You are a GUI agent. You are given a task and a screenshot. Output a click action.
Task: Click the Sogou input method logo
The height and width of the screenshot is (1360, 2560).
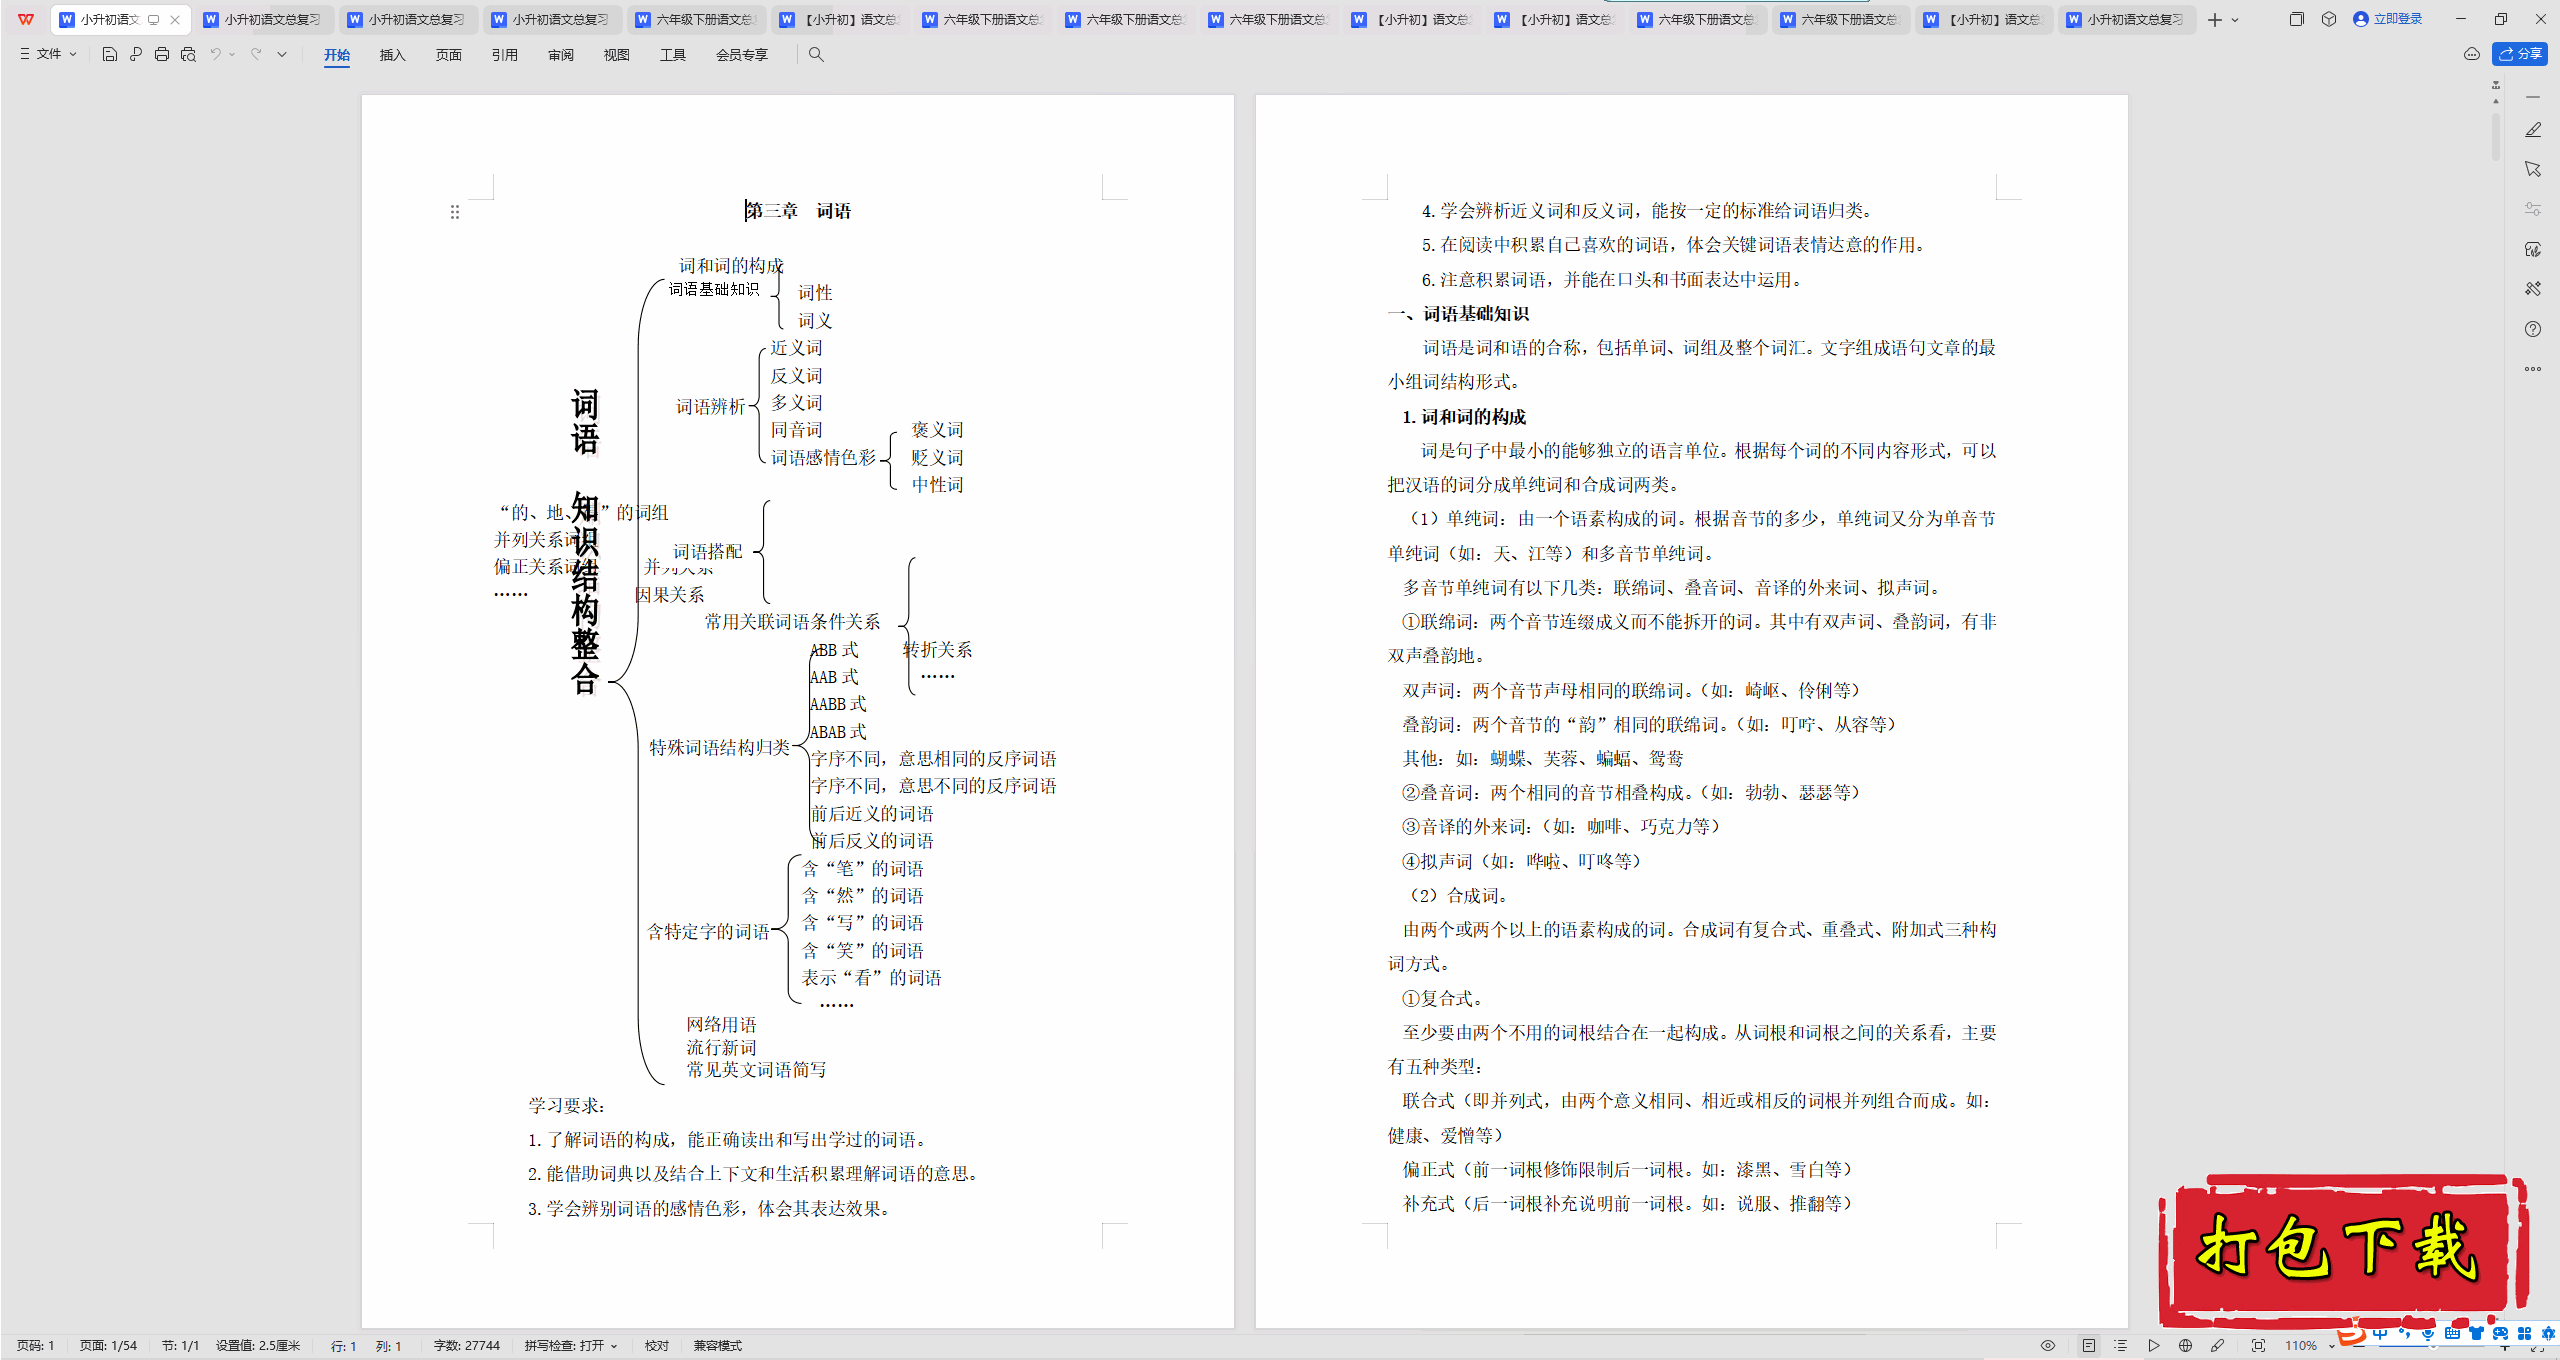click(2352, 1333)
